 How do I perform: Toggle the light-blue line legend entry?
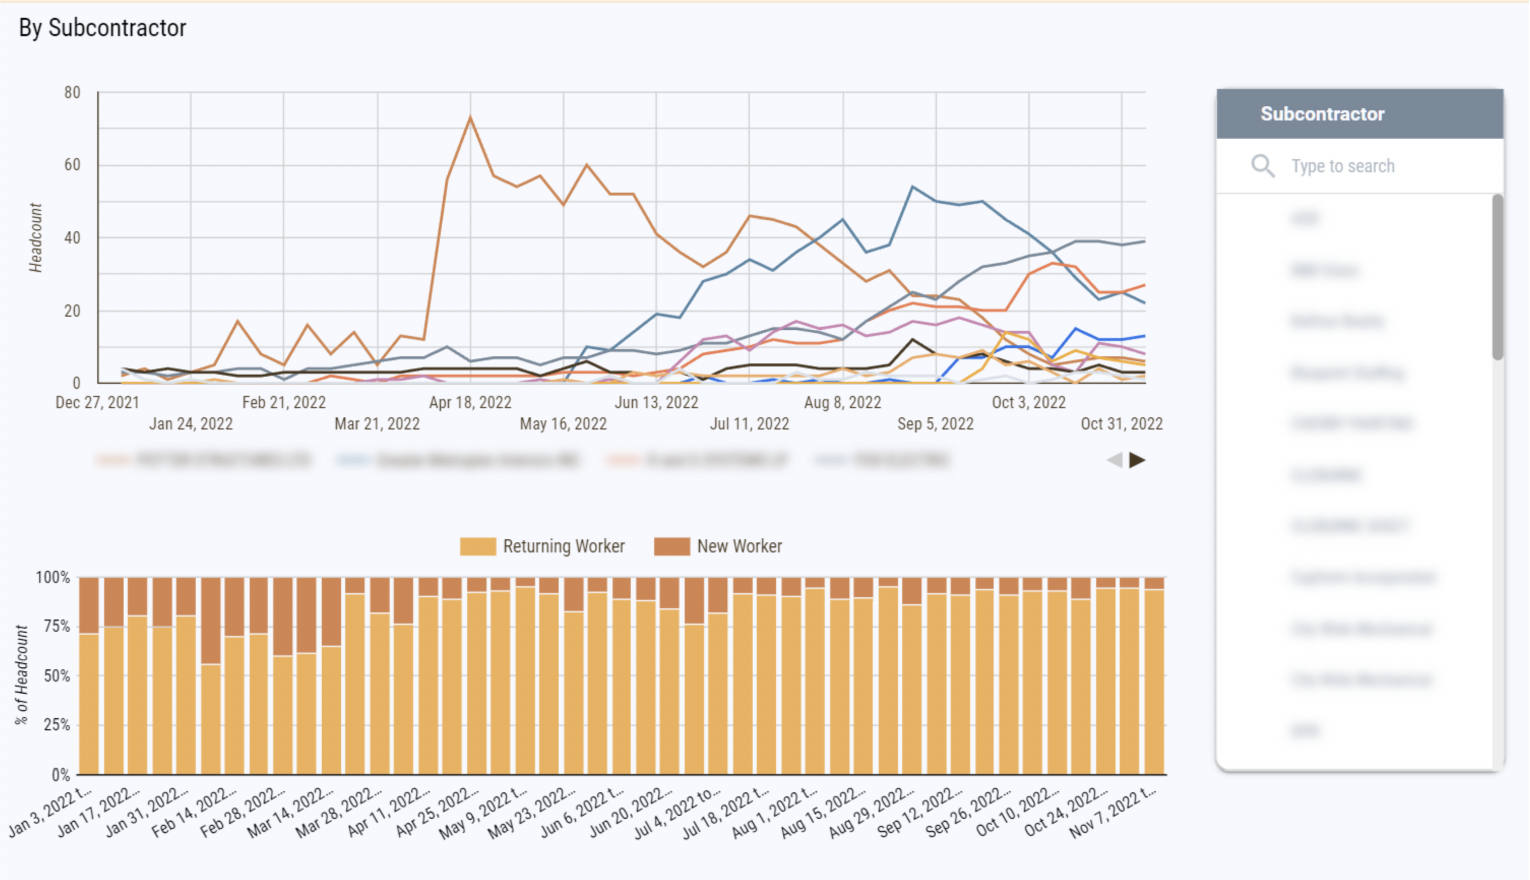pos(460,460)
